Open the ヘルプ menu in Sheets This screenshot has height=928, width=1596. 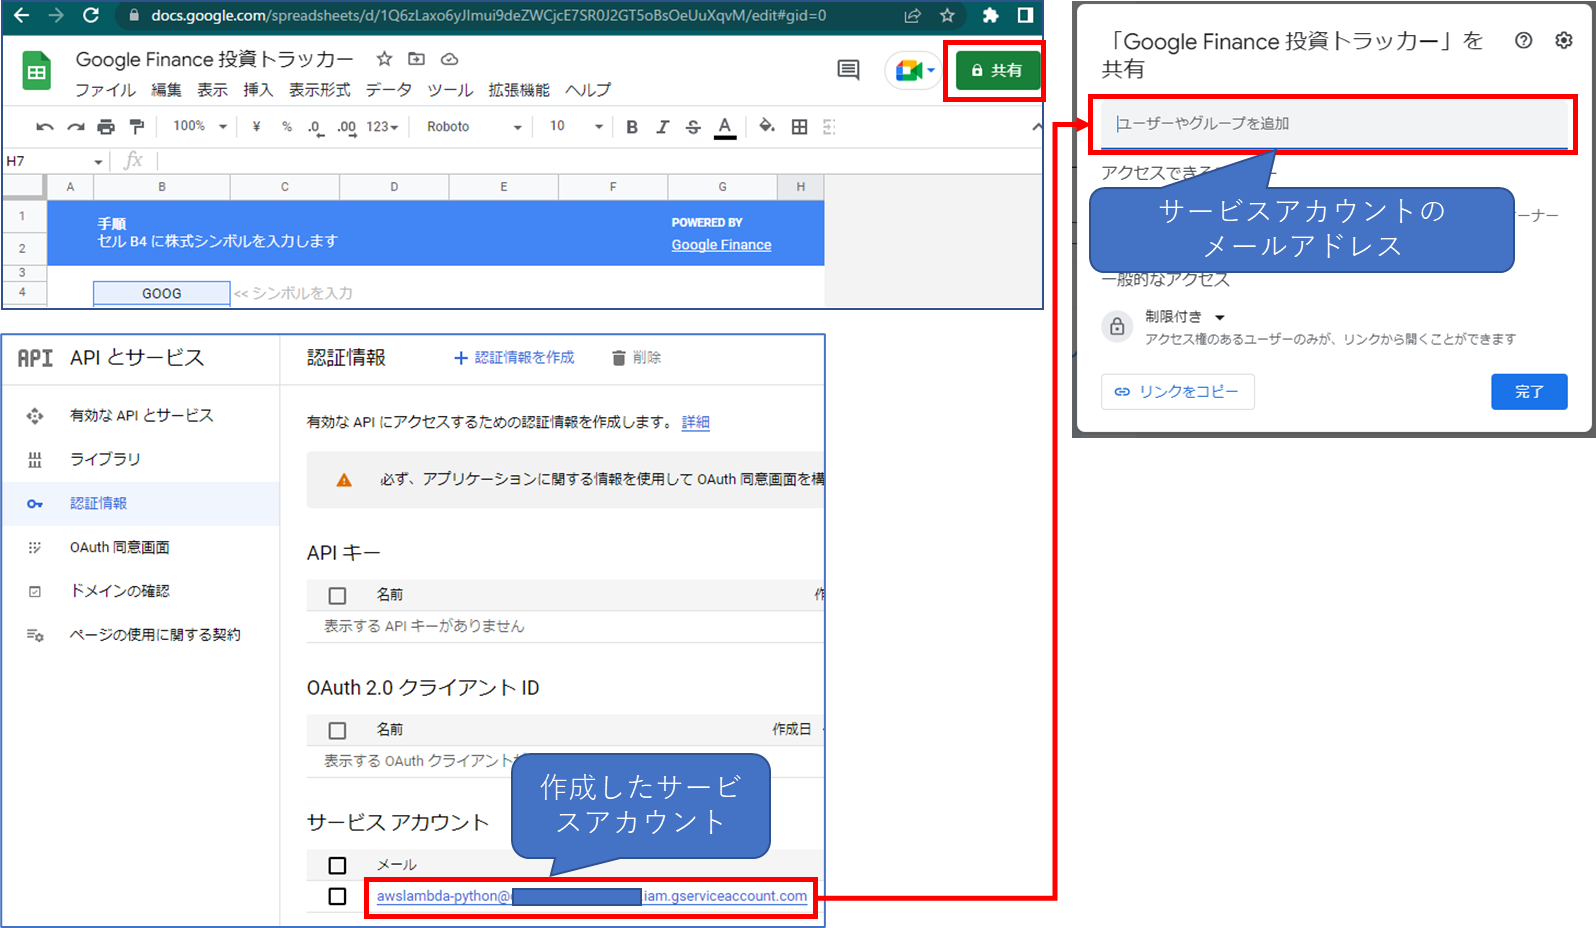pyautogui.click(x=588, y=90)
